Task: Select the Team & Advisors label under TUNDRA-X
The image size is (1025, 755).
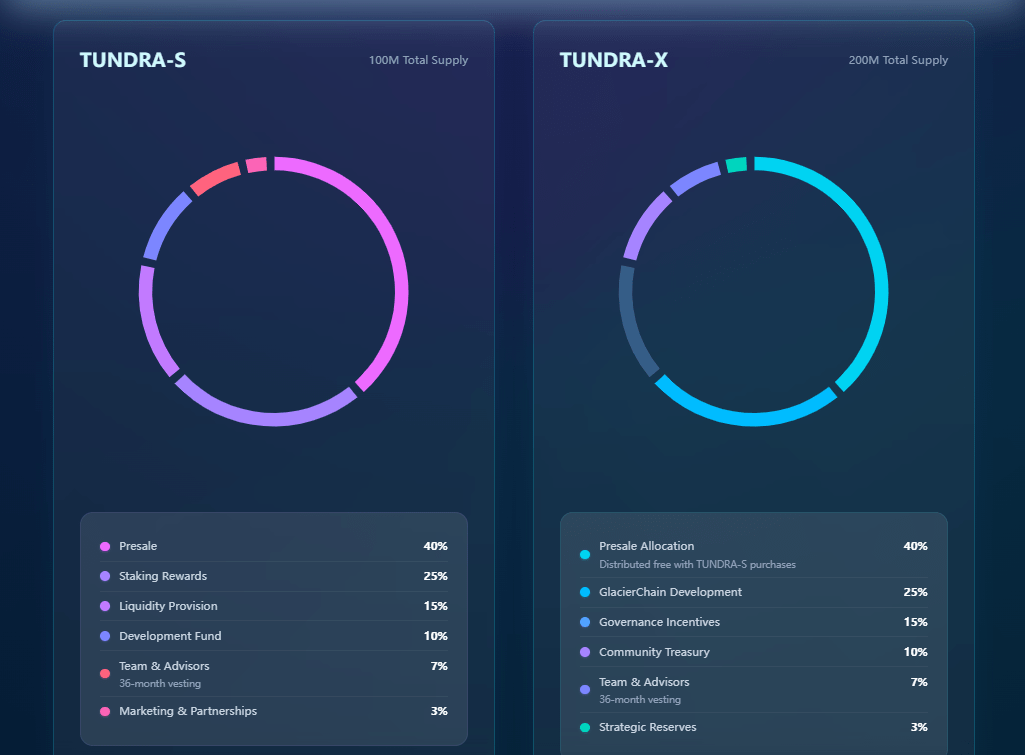Action: click(x=644, y=682)
